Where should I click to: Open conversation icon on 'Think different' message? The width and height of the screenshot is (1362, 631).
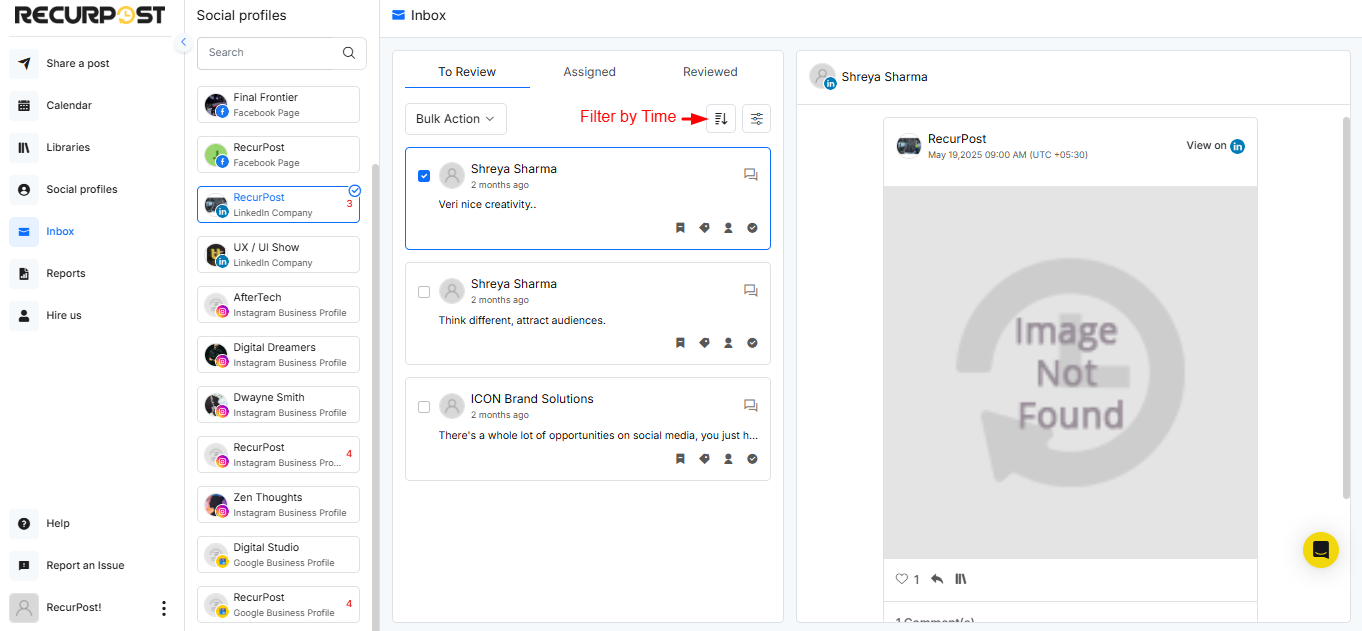click(751, 291)
